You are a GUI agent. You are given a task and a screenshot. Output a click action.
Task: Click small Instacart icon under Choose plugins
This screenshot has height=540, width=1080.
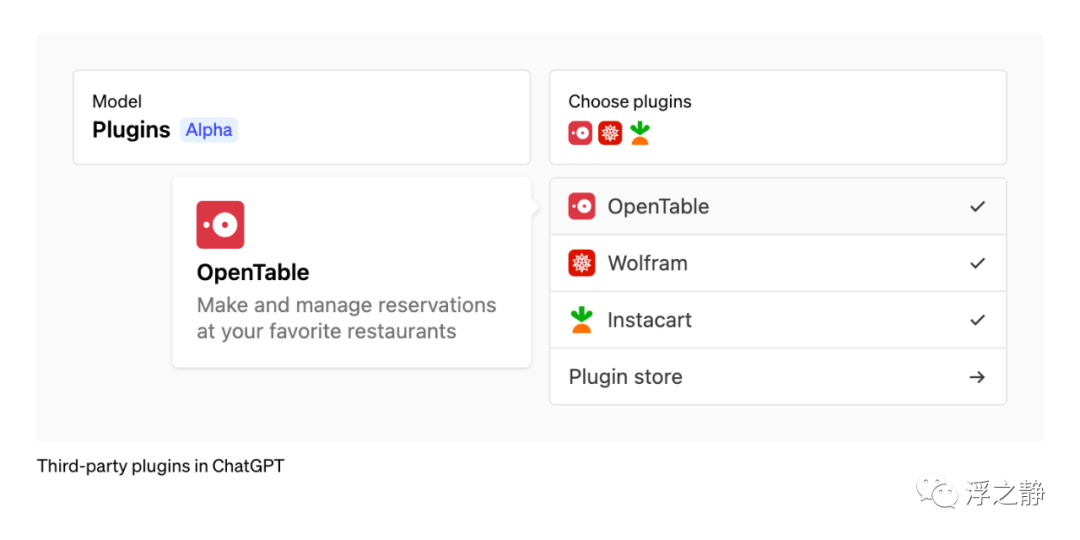(x=640, y=133)
